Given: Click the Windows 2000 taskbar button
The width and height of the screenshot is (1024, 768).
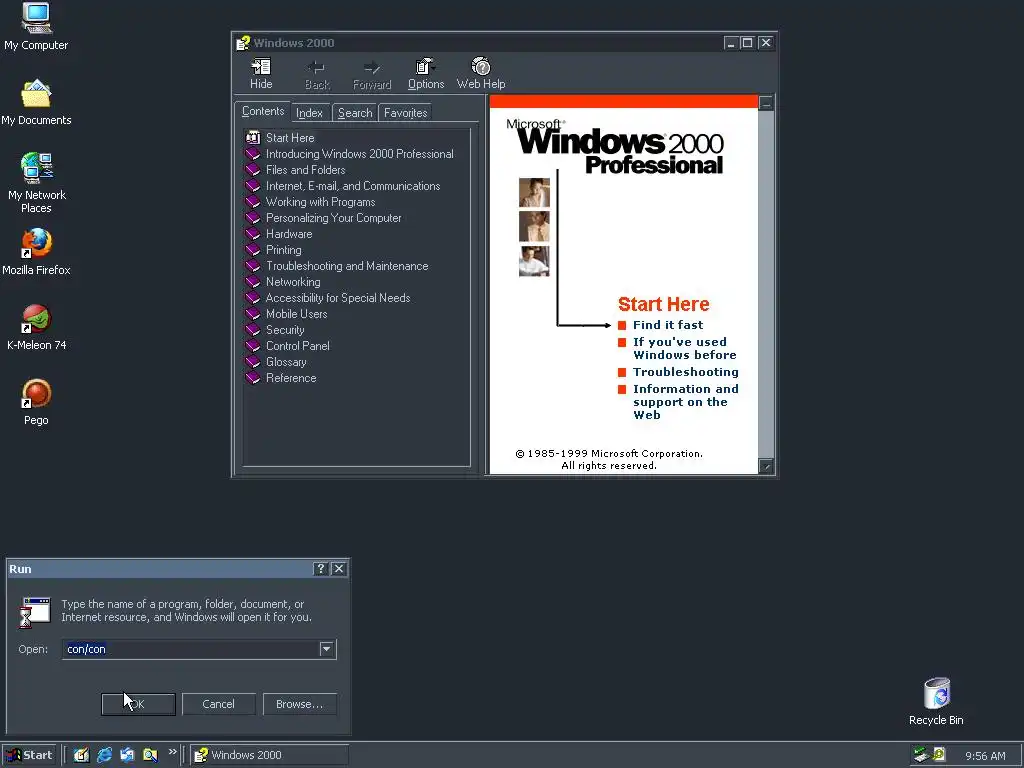Looking at the screenshot, I should coord(270,755).
